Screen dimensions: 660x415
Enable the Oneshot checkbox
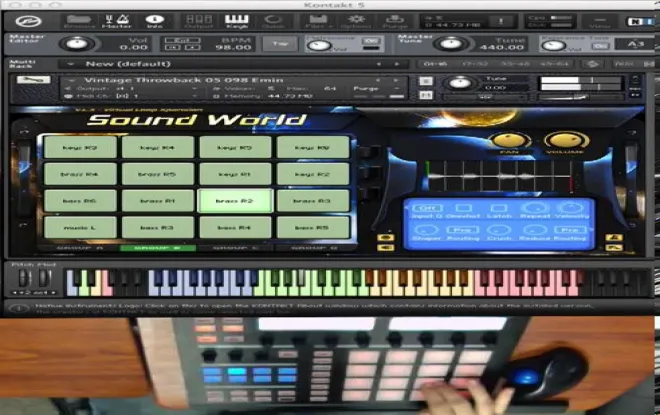pos(463,208)
